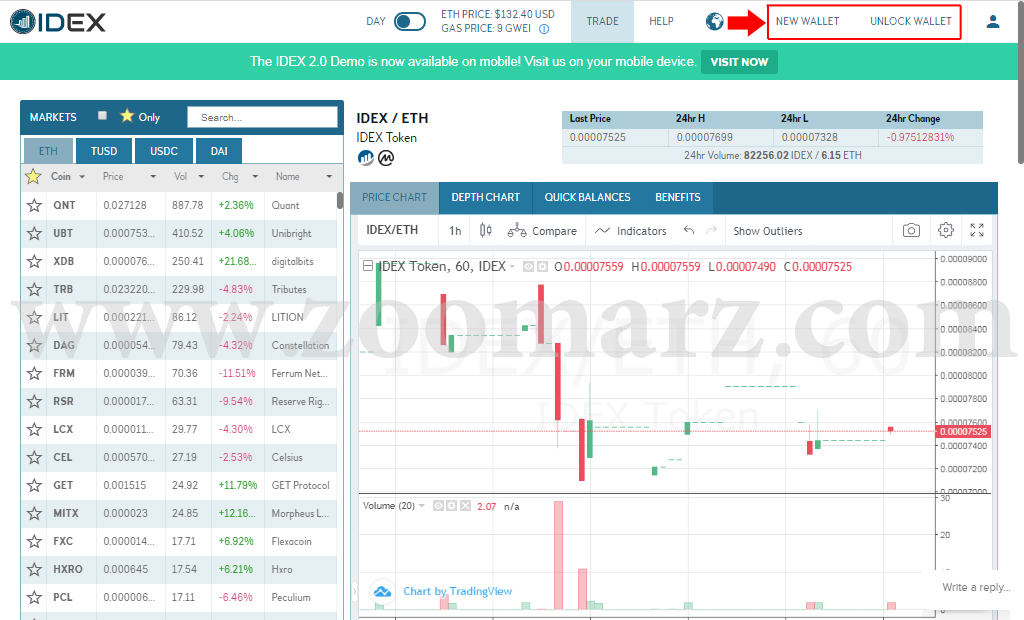
Task: Click the markets Search input field
Action: pyautogui.click(x=262, y=117)
